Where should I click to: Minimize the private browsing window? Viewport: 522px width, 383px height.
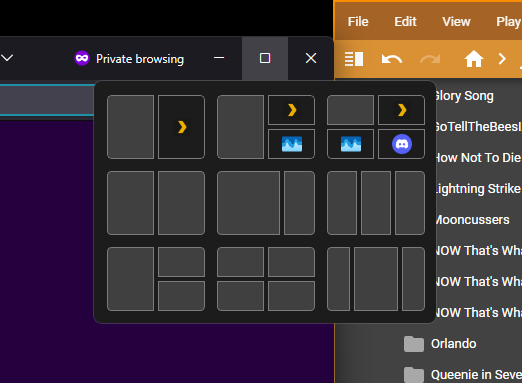[219, 58]
